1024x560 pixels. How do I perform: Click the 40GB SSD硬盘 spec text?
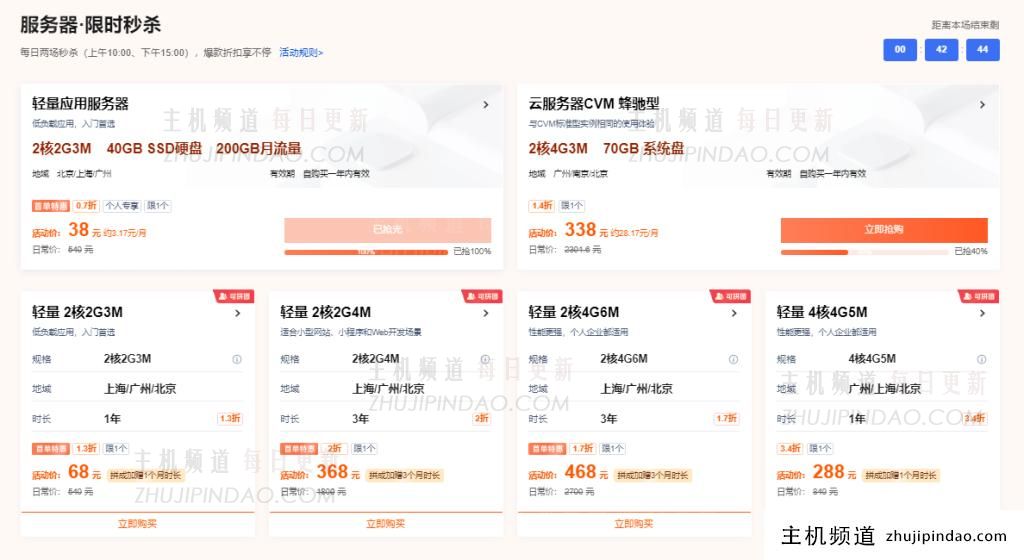154,149
